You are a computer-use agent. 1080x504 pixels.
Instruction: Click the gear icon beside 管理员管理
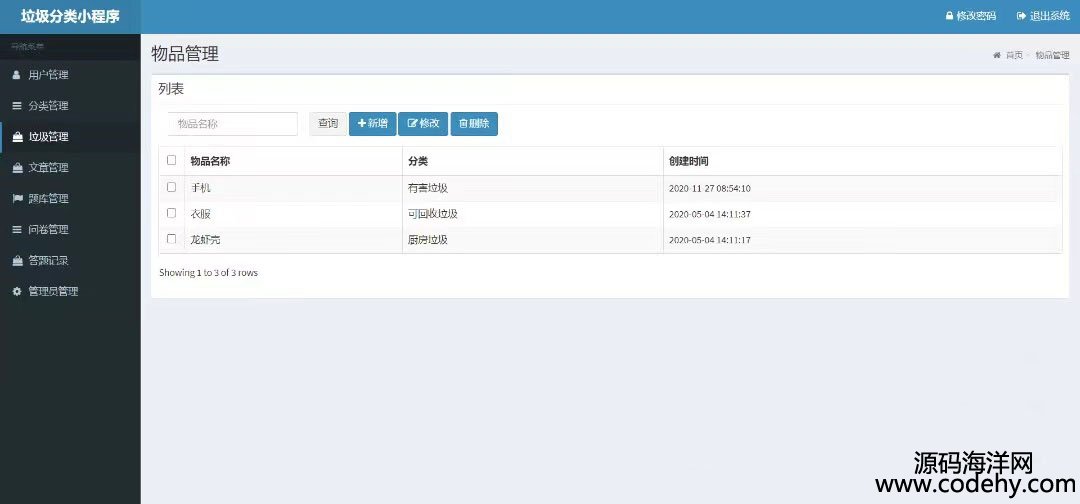[17, 292]
